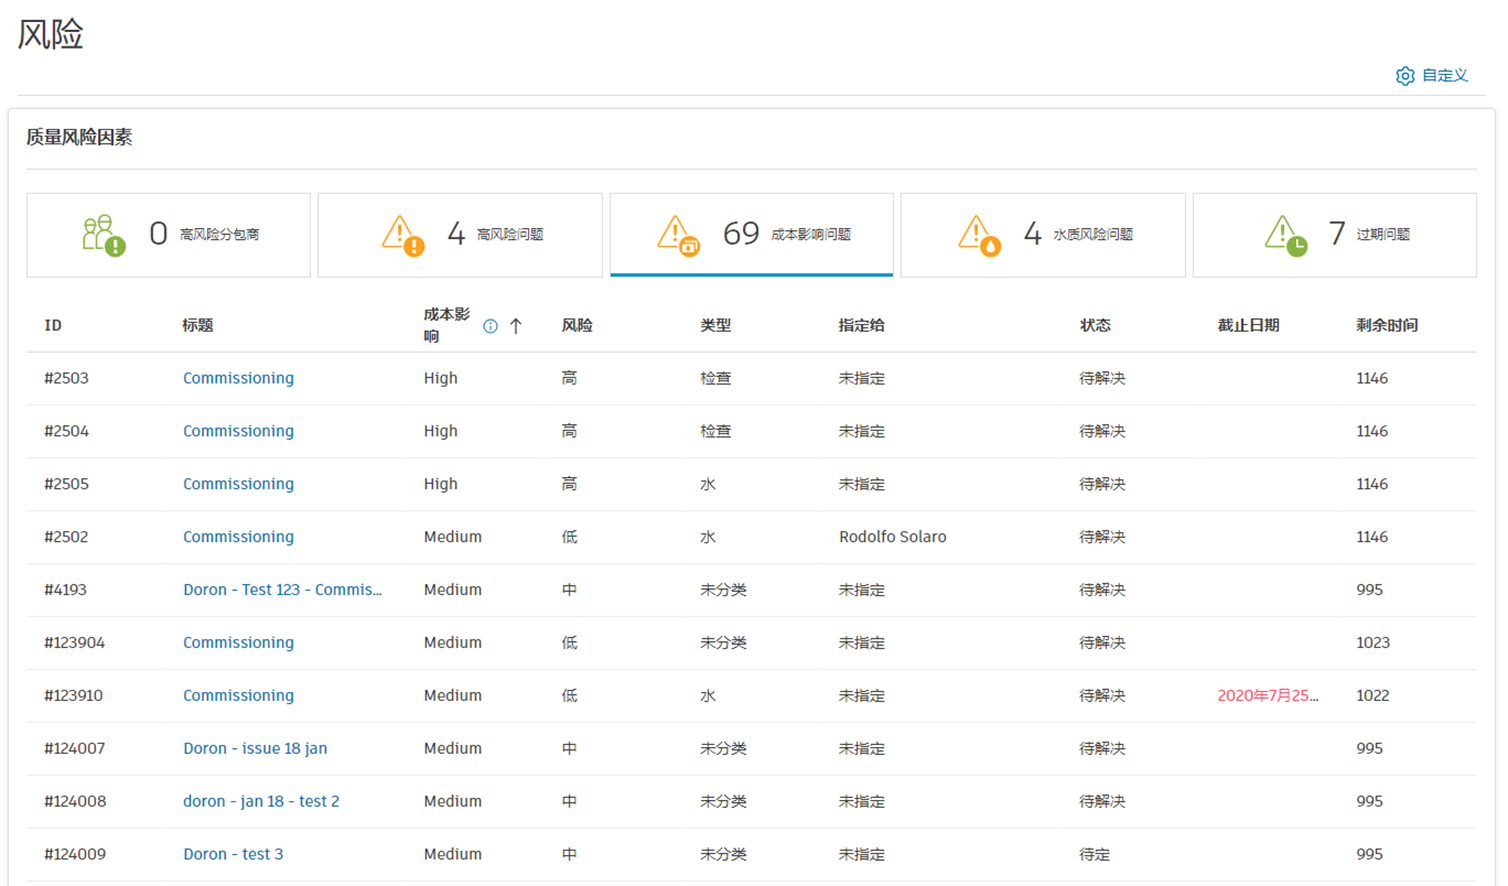Click the Rodolfo Solaro assignee cell

(893, 537)
